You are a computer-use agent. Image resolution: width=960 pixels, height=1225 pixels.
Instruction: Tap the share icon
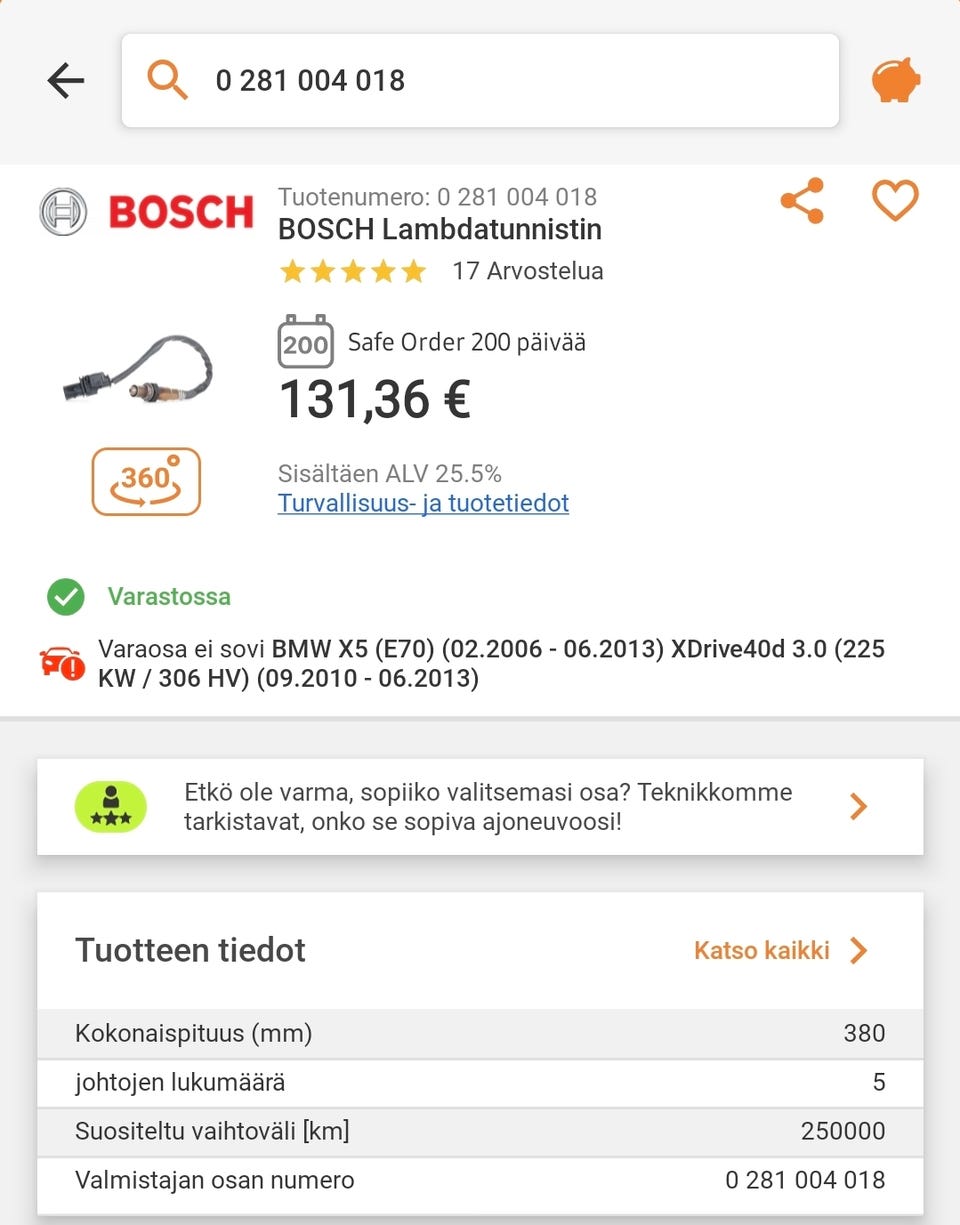(802, 201)
